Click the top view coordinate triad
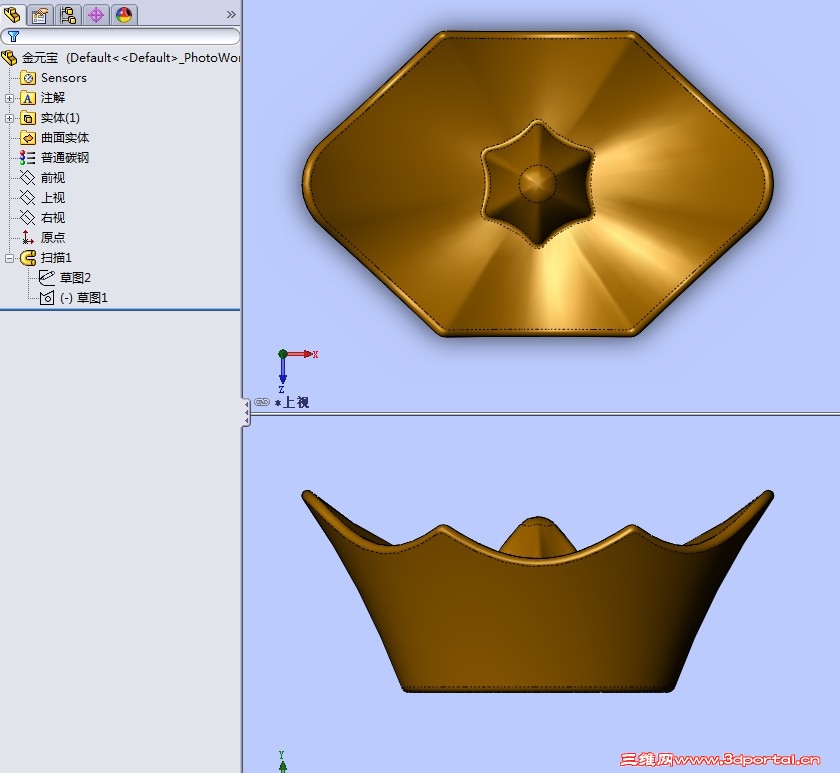Screen dimensions: 840x773 (x=297, y=370)
